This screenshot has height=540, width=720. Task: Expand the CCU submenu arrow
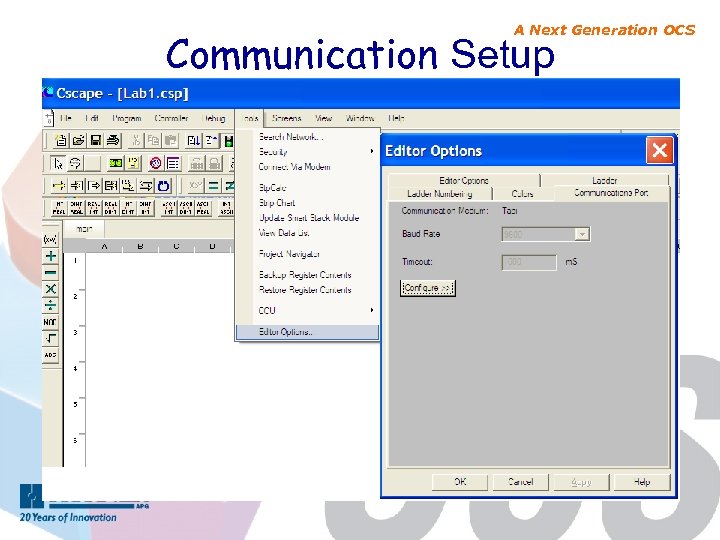(x=371, y=310)
